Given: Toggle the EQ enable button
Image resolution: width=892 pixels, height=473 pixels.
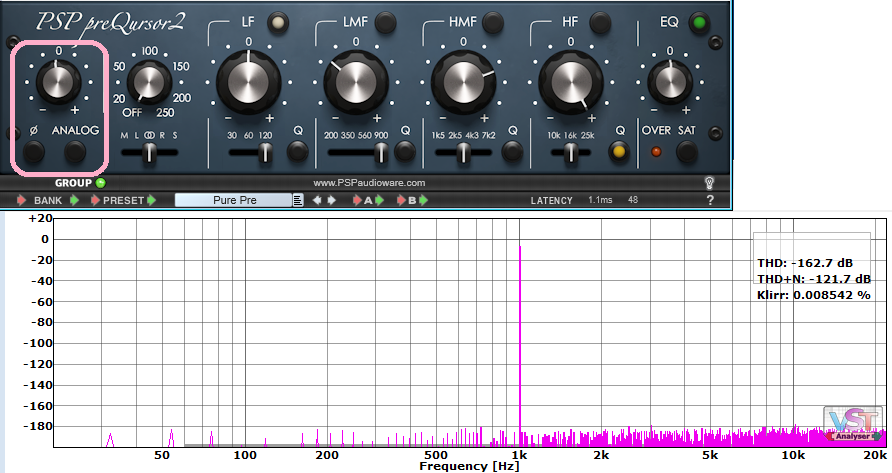Looking at the screenshot, I should coord(699,22).
